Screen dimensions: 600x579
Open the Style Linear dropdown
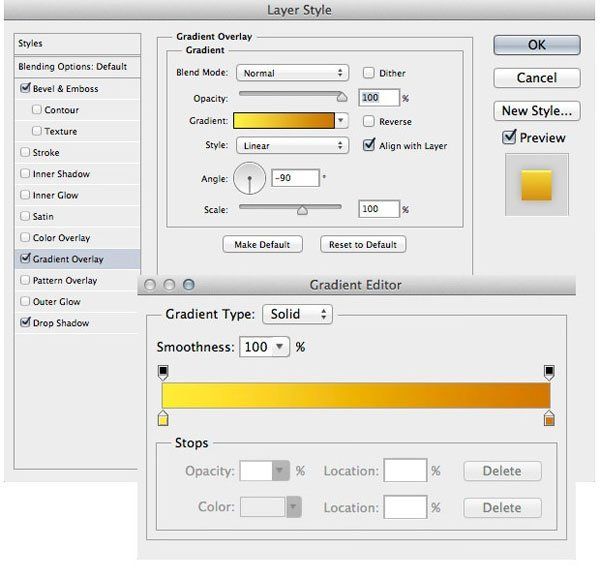(292, 145)
